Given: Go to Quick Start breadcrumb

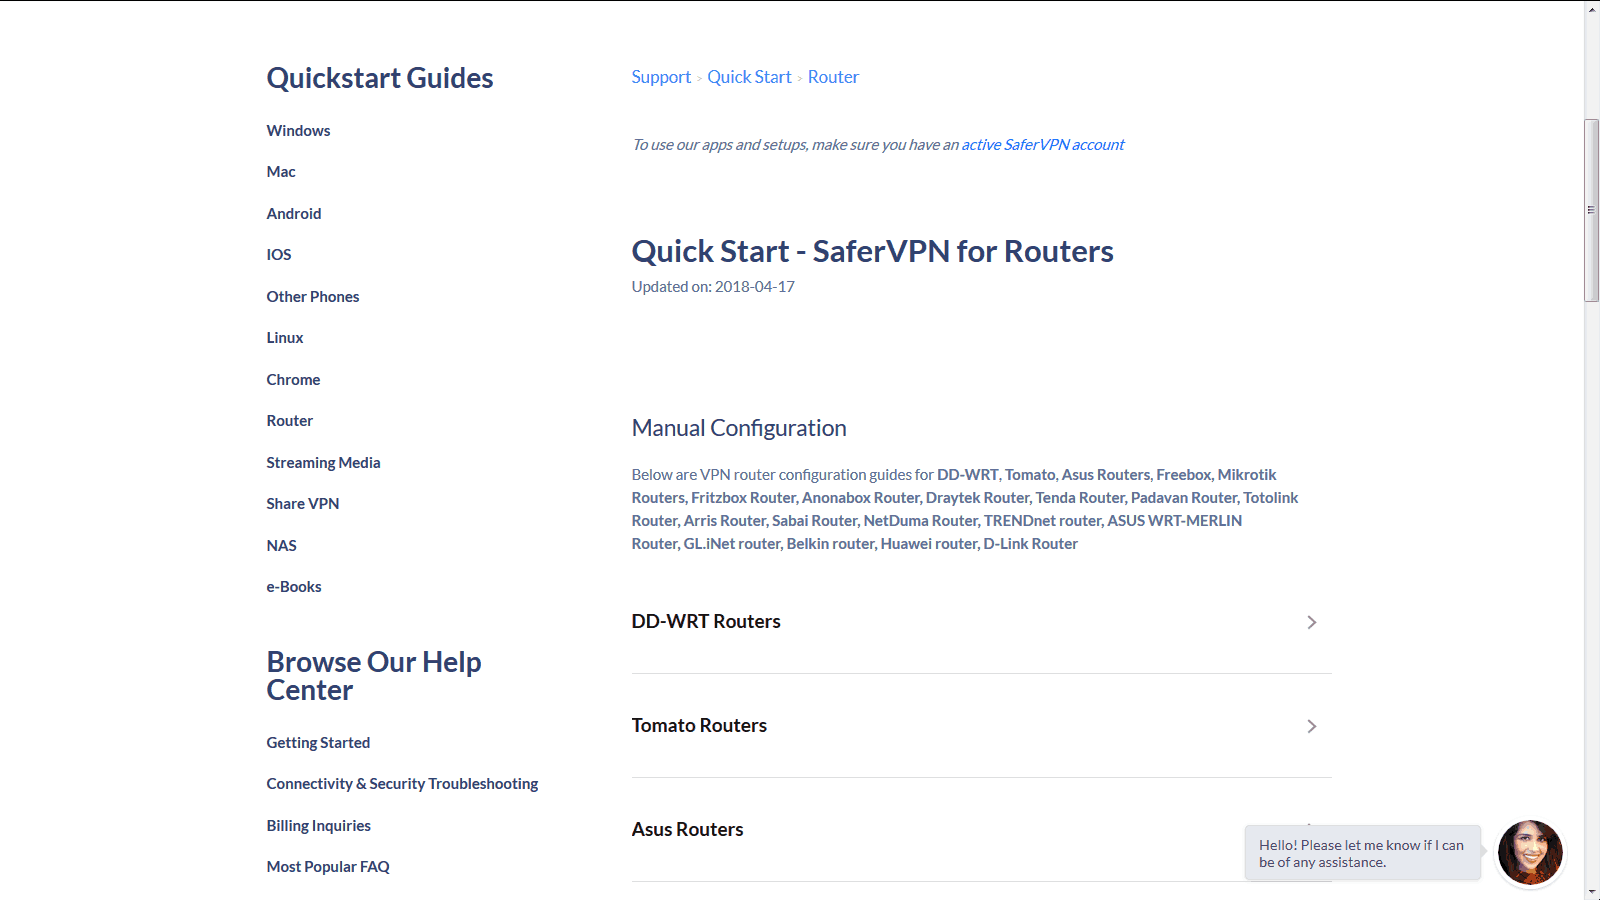Looking at the screenshot, I should [x=749, y=77].
